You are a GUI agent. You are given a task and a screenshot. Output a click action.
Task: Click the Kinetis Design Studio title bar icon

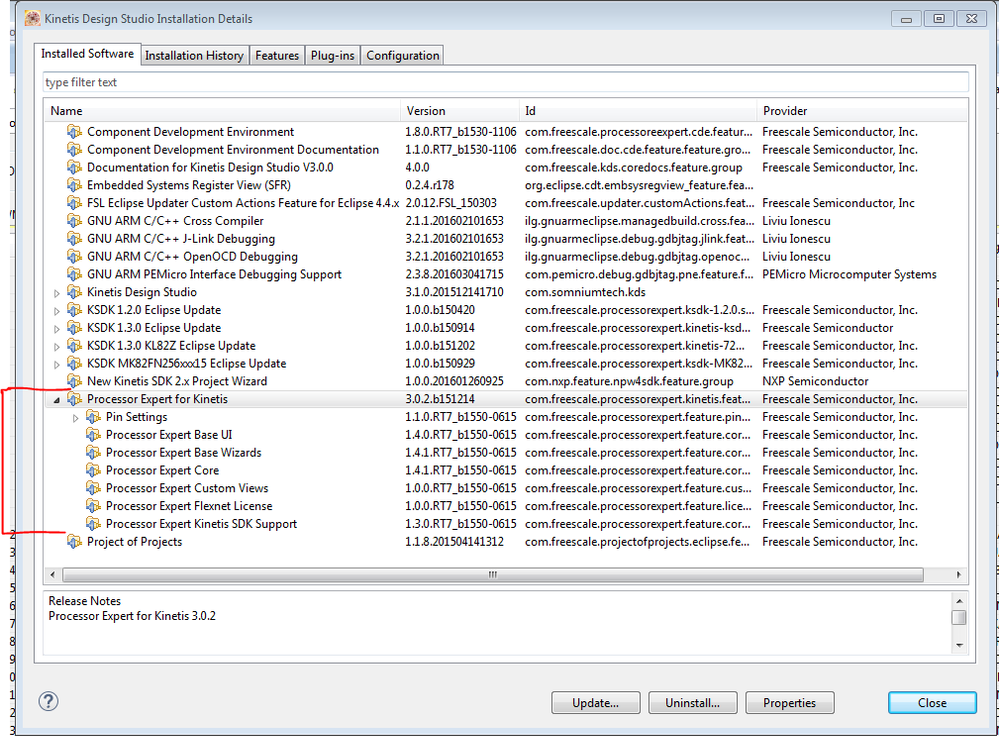tap(32, 18)
